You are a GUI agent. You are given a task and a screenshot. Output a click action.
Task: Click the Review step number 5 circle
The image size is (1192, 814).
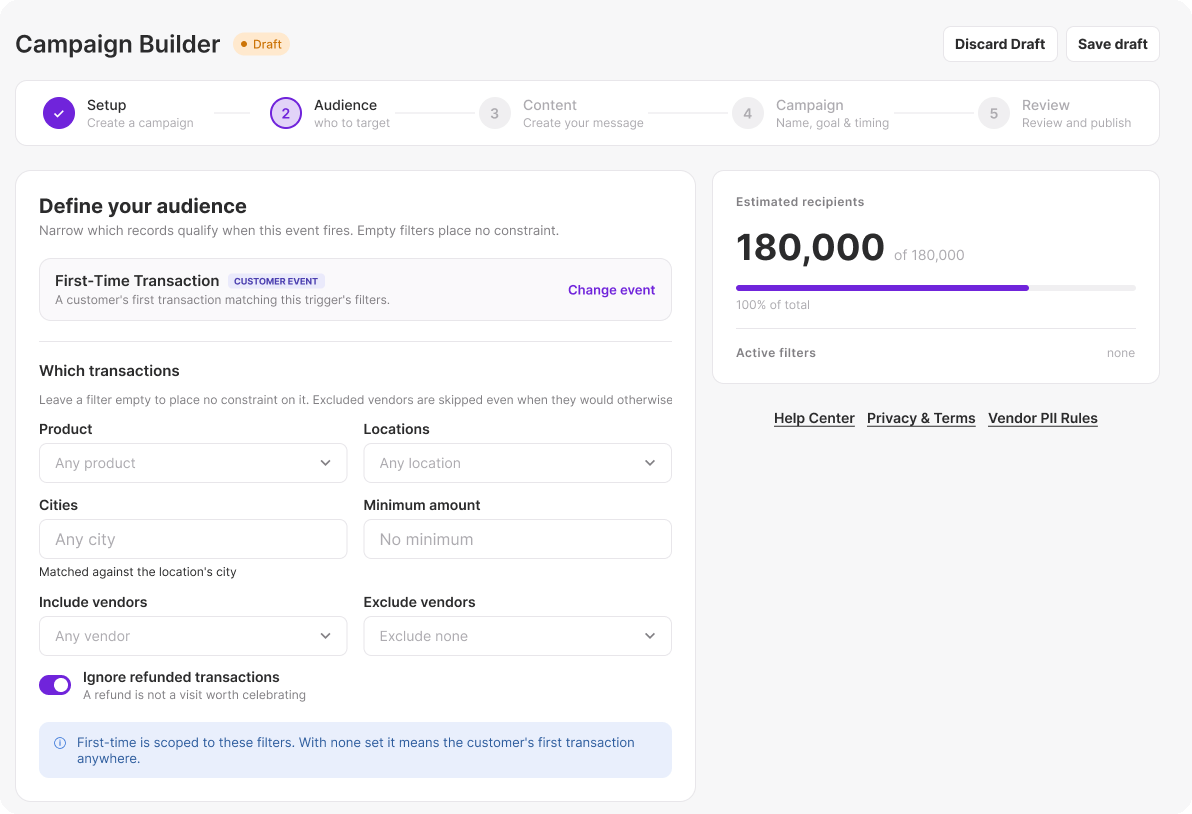tap(994, 113)
